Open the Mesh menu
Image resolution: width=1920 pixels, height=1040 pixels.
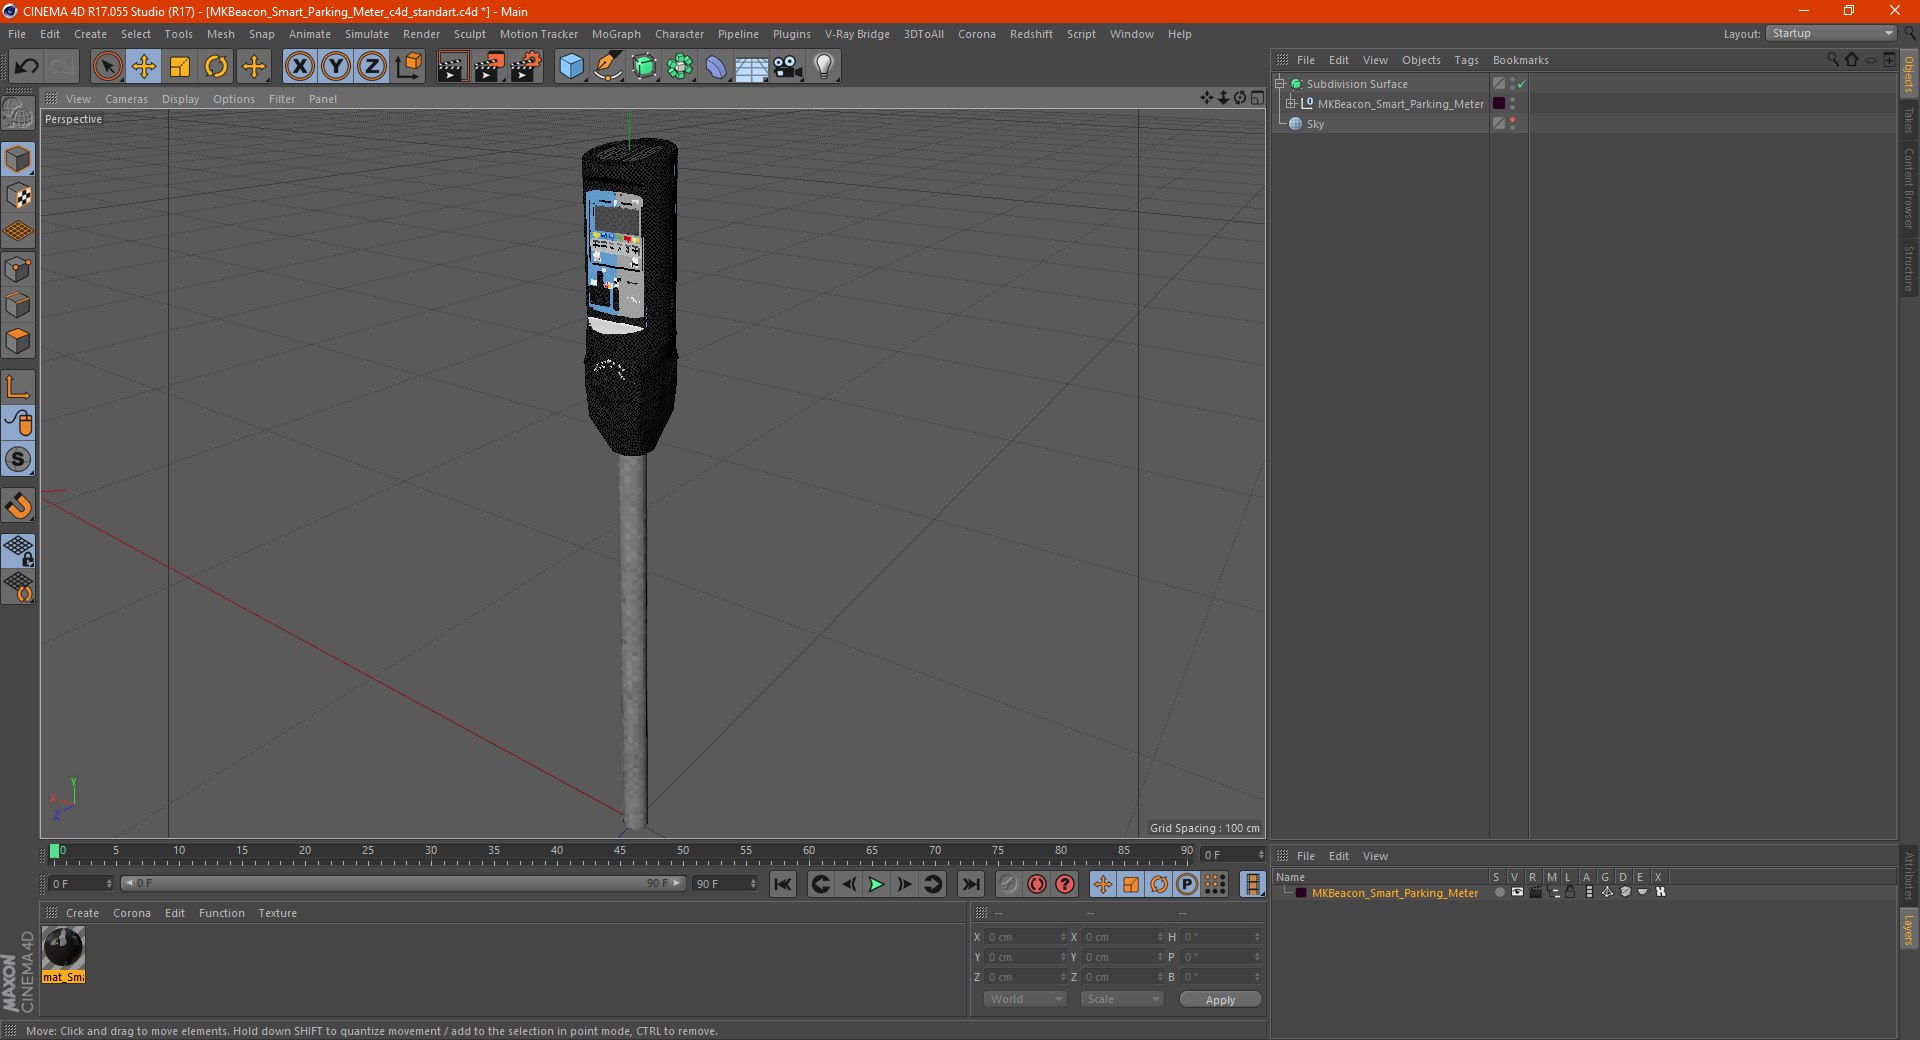pos(221,34)
